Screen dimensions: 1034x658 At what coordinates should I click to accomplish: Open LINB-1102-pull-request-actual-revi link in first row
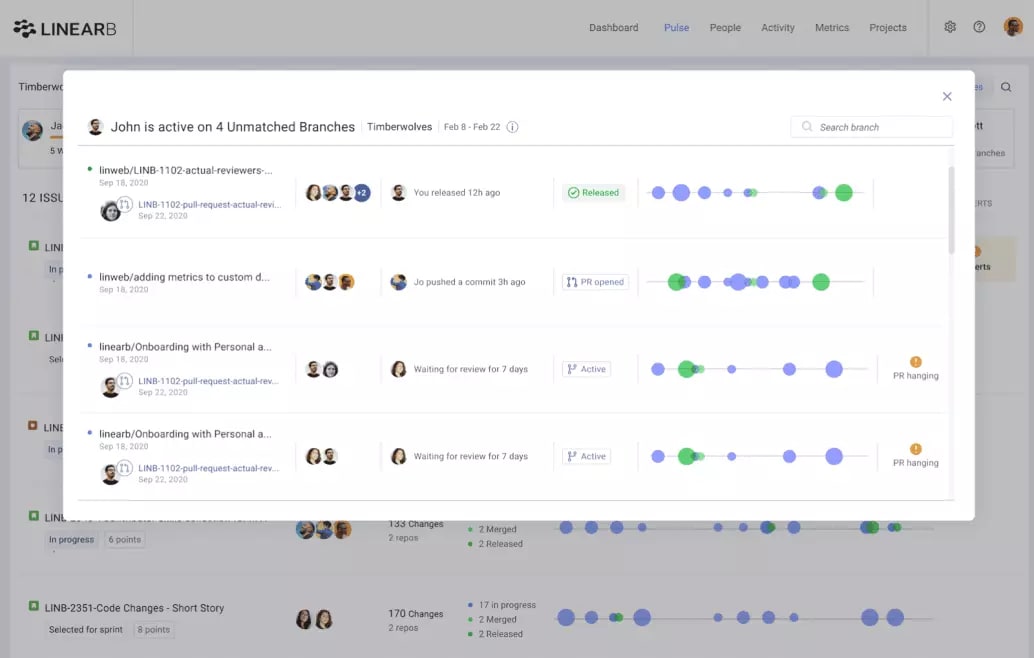[x=210, y=204]
